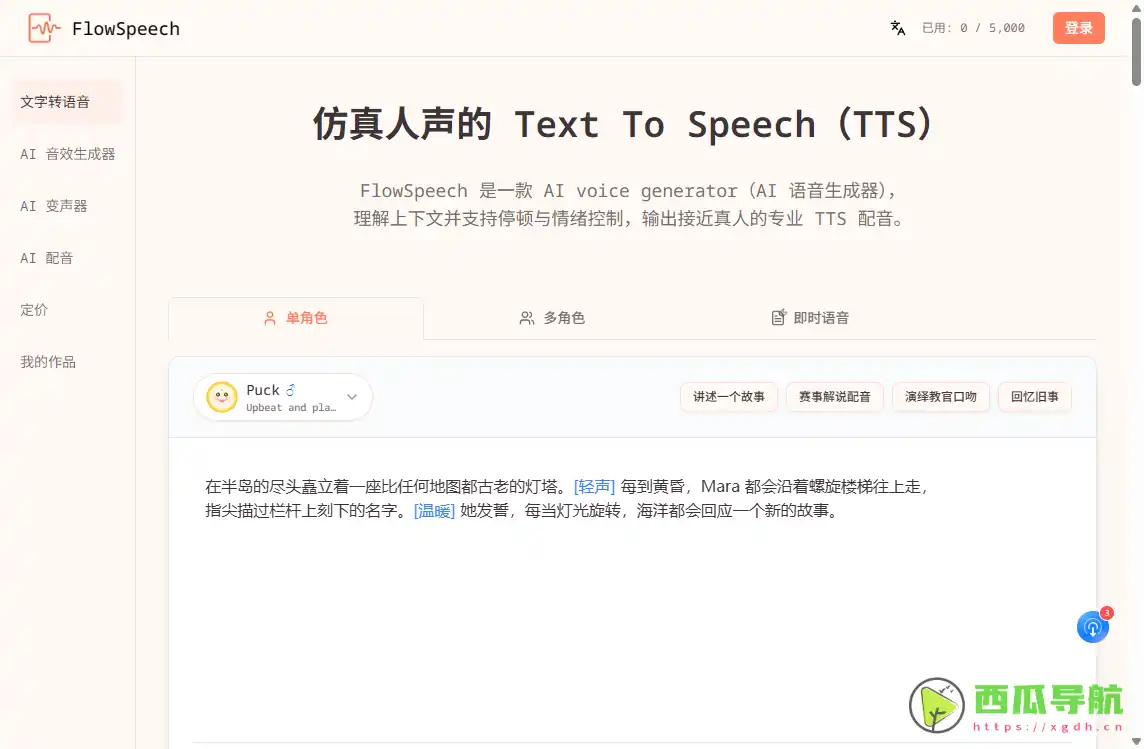Select the 回忆旧事 preset button
This screenshot has height=749, width=1144.
point(1035,397)
